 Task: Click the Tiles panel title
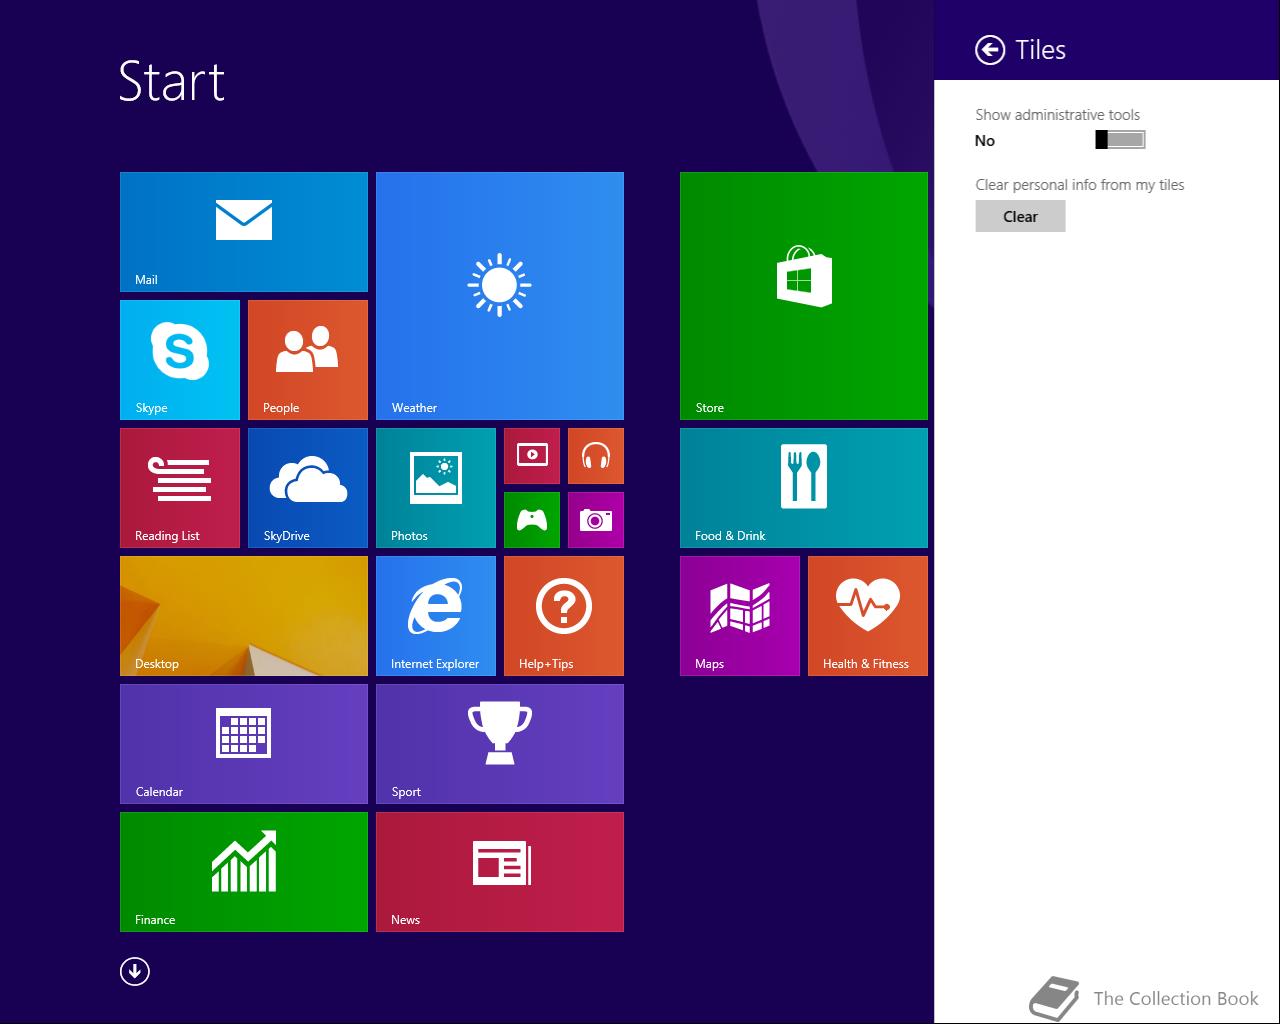click(1040, 50)
